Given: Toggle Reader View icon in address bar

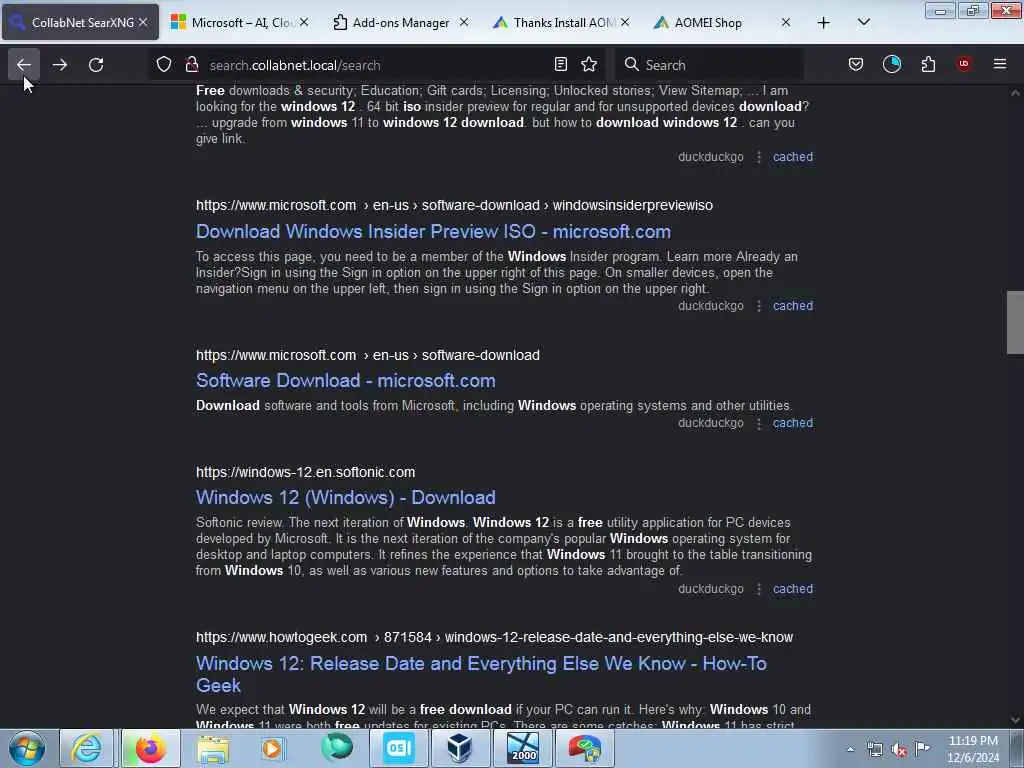Looking at the screenshot, I should point(560,64).
